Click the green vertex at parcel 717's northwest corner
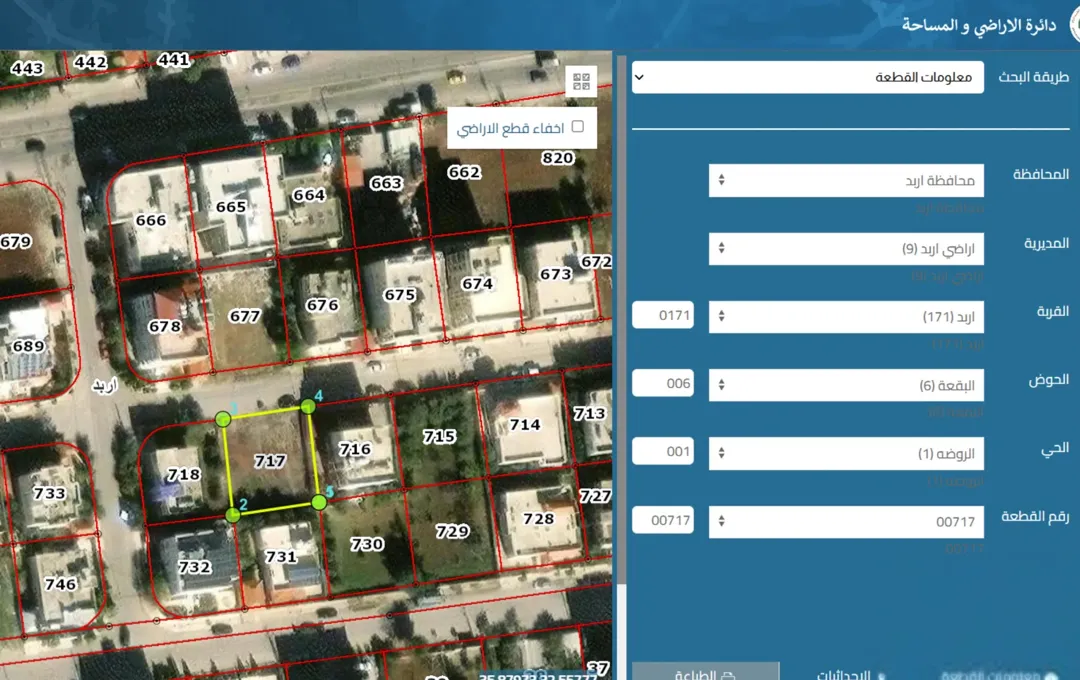The width and height of the screenshot is (1080, 680). pyautogui.click(x=222, y=419)
